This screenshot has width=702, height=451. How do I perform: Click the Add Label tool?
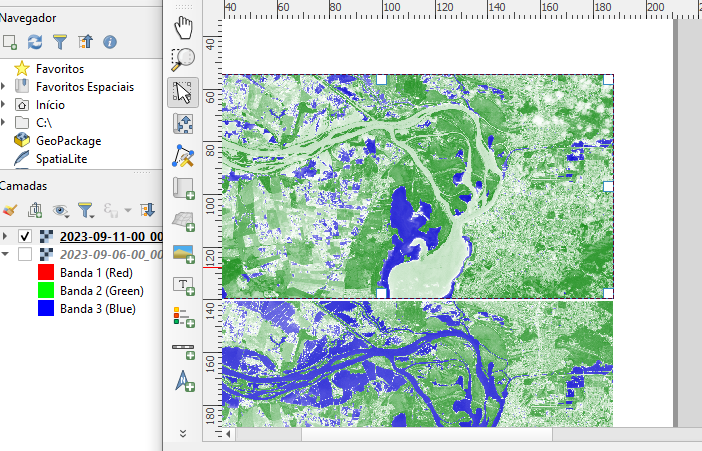[x=183, y=285]
